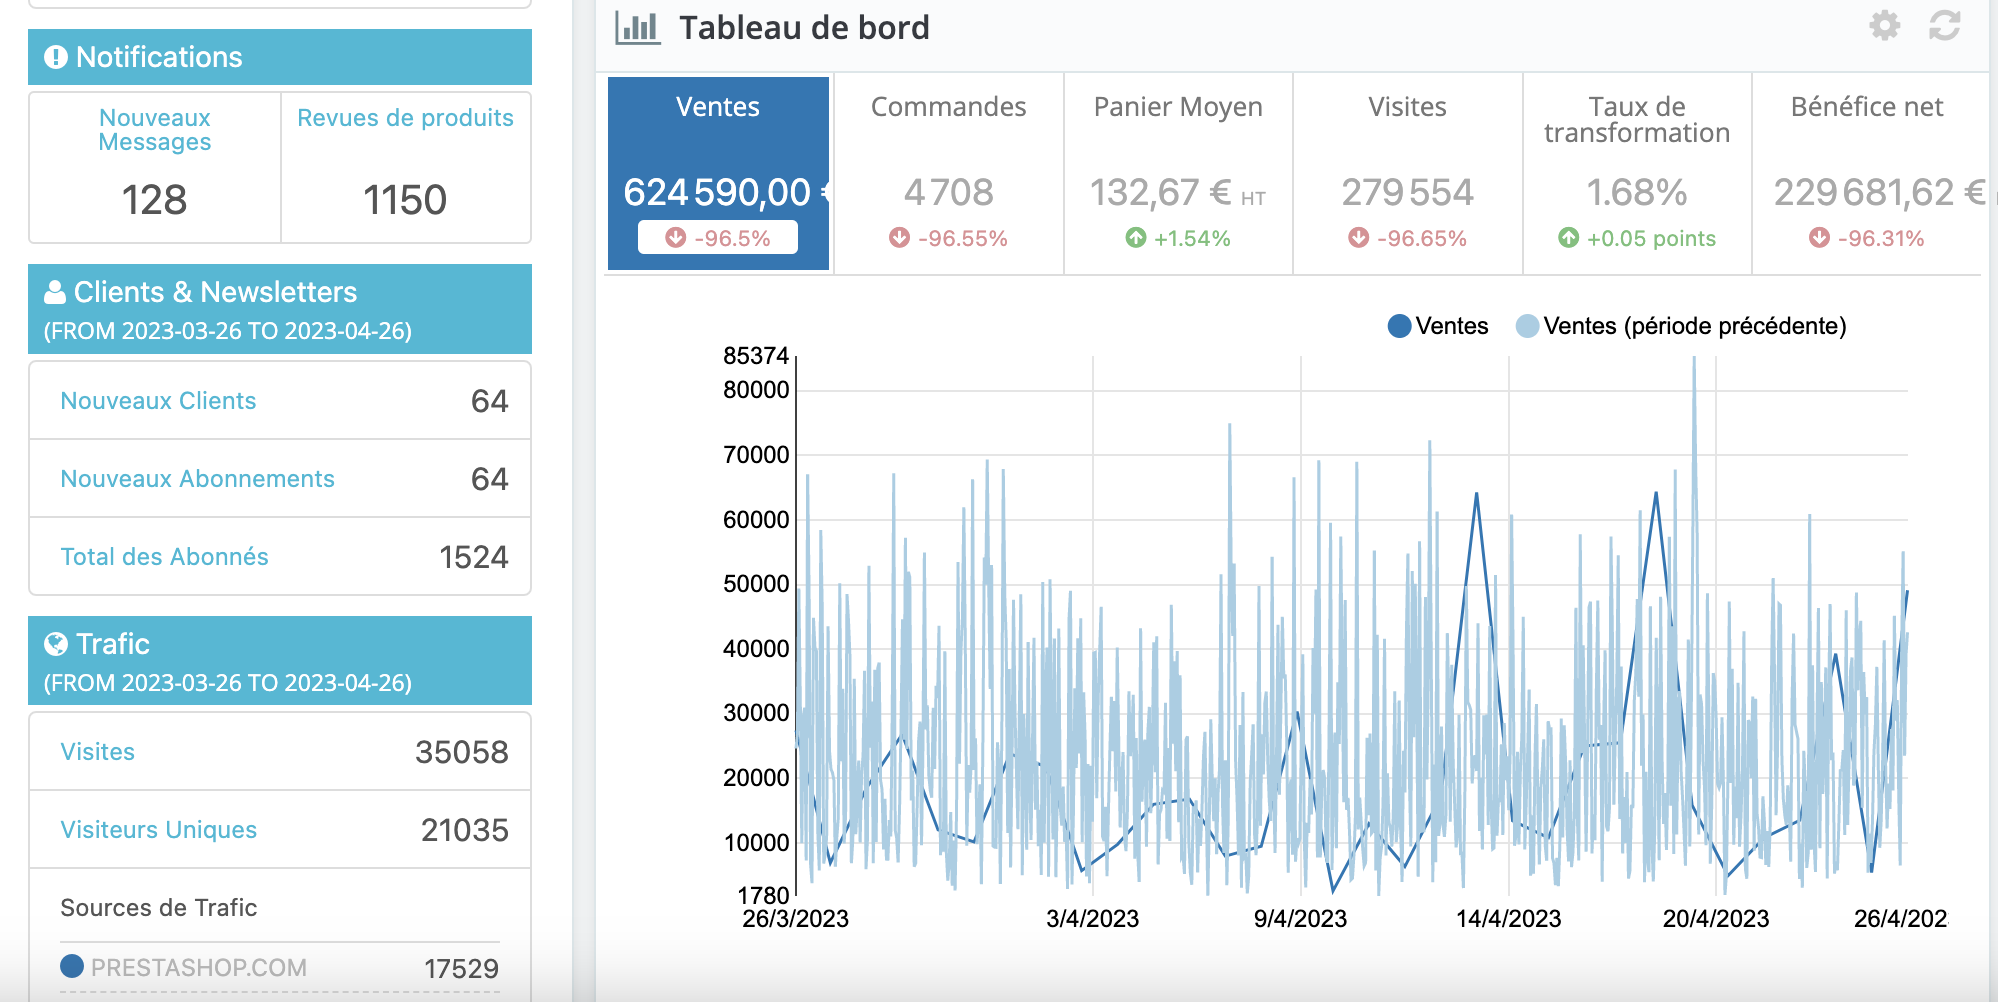
Task: Open the Nouveaux Clients link
Action: click(158, 401)
